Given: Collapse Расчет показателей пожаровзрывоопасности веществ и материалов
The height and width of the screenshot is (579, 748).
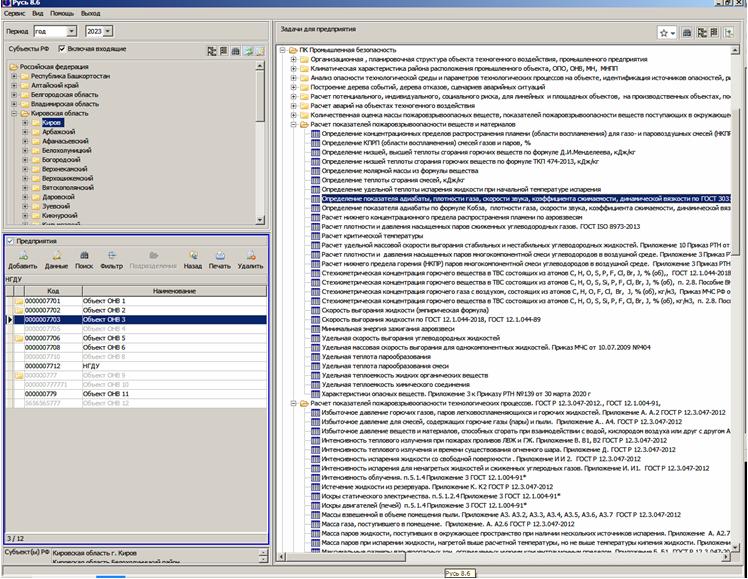Looking at the screenshot, I should tap(294, 124).
